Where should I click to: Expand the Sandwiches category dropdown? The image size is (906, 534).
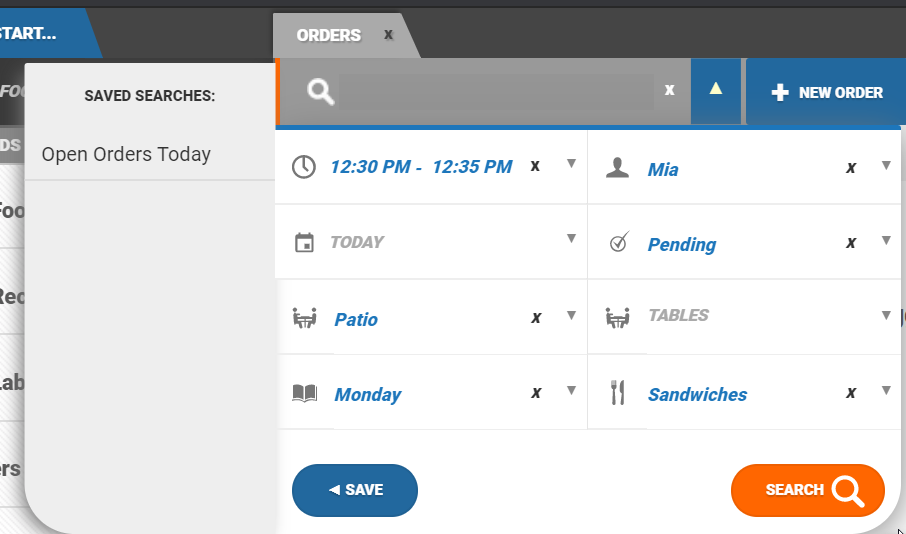tap(886, 391)
